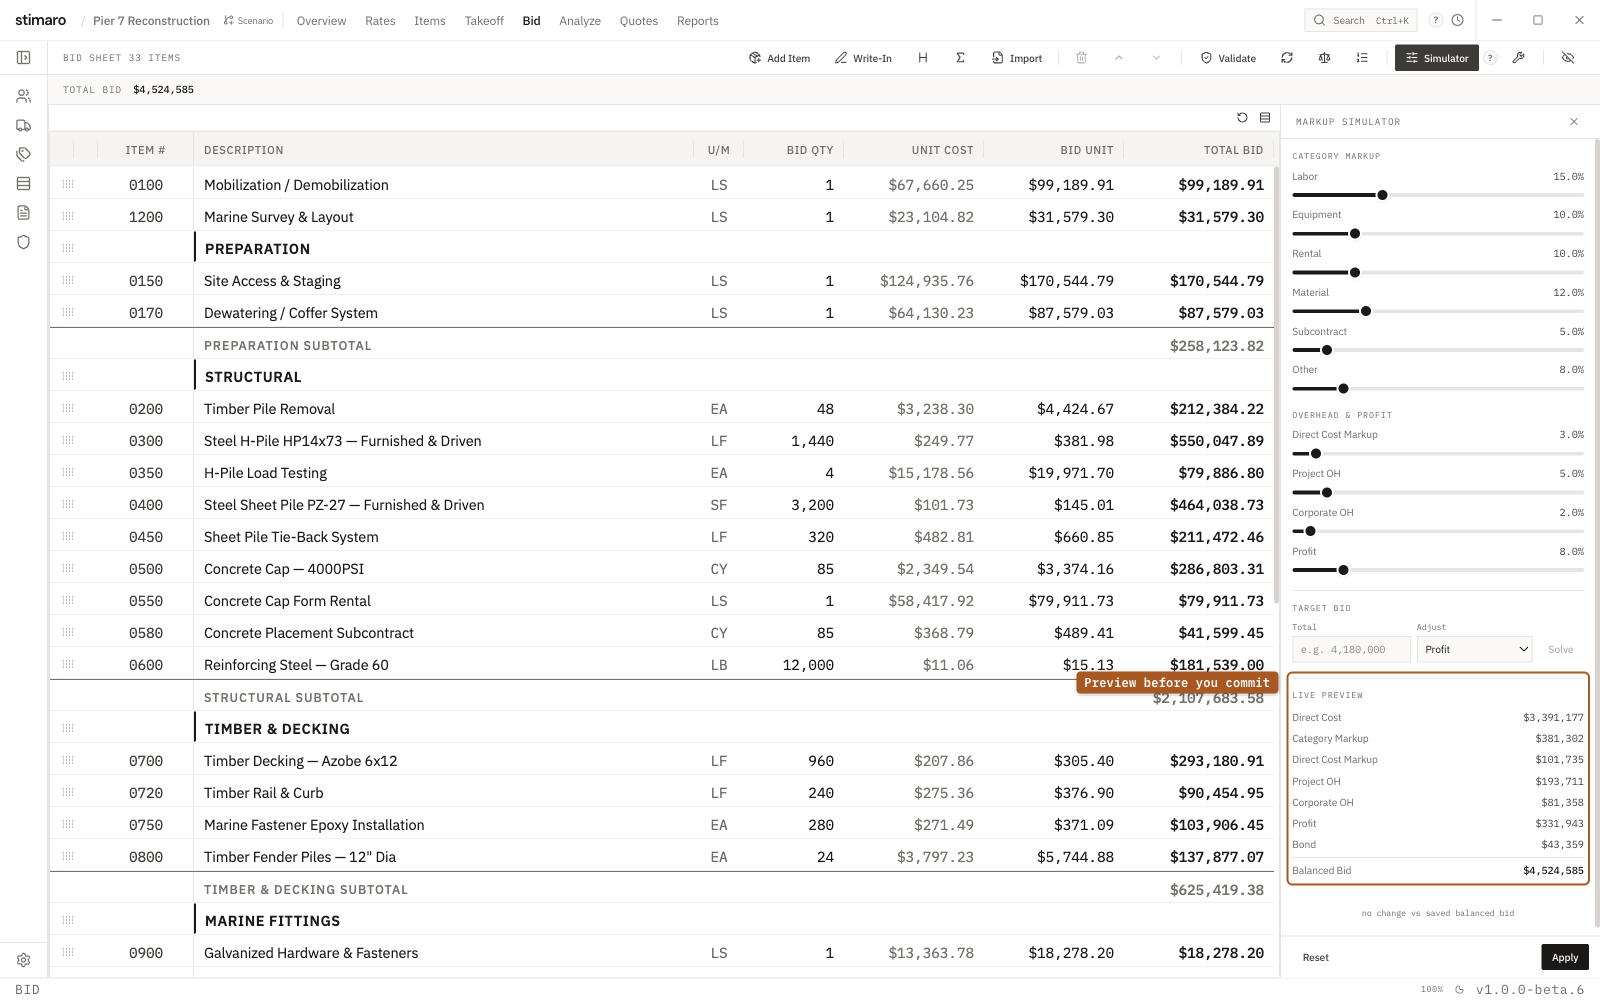Switch to the Overview tab
The width and height of the screenshot is (1600, 1000).
tap(321, 21)
